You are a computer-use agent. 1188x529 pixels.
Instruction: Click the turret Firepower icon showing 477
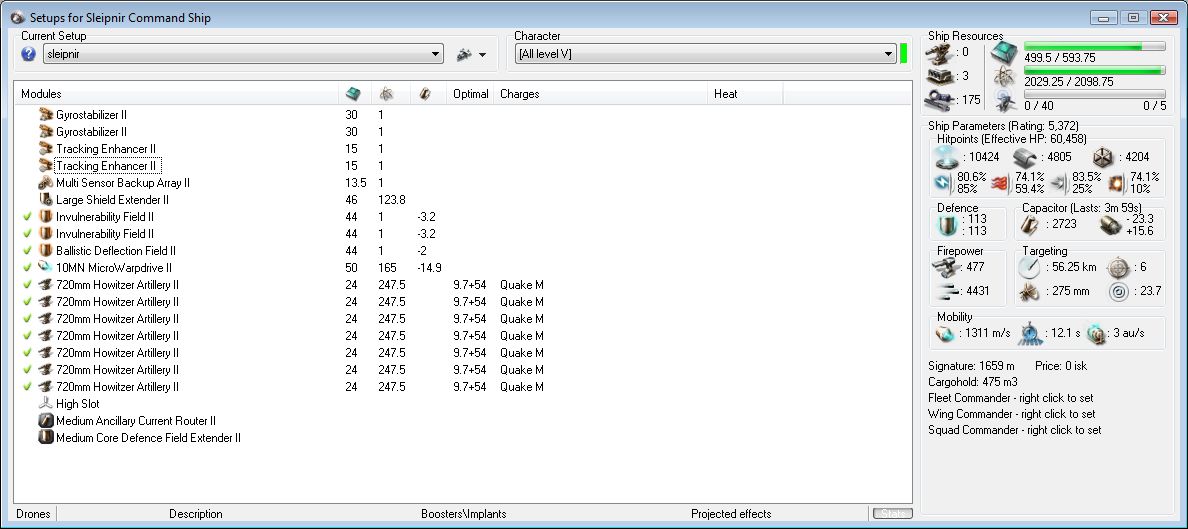click(947, 267)
